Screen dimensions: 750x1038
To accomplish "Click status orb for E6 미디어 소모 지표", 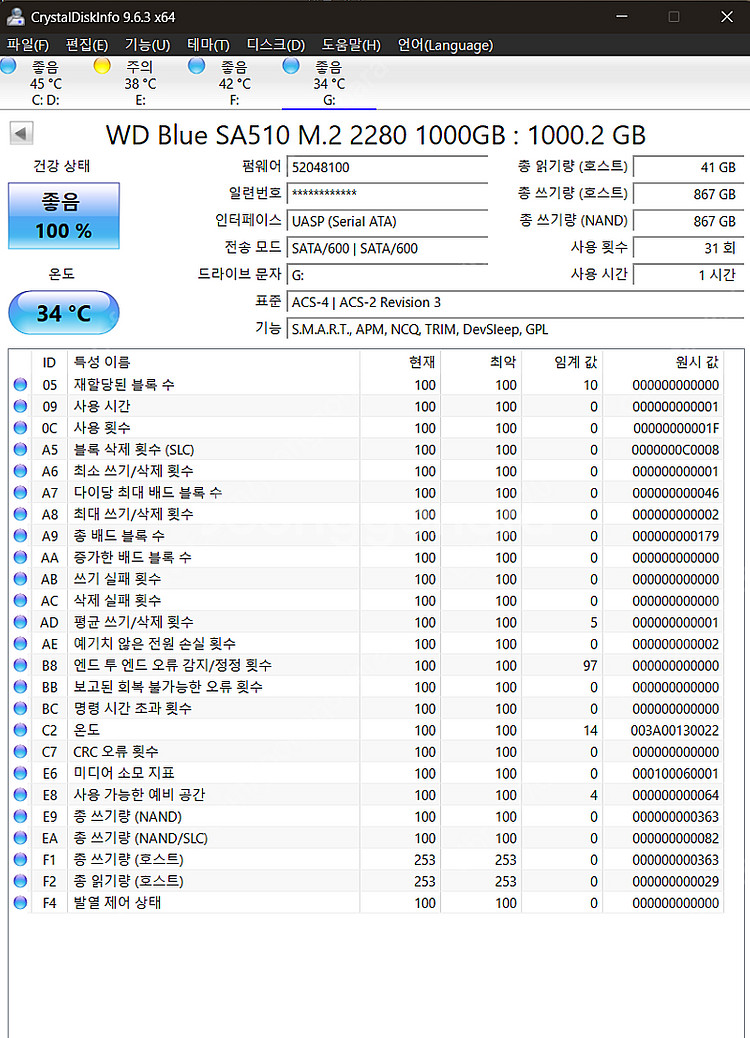I will click(21, 773).
